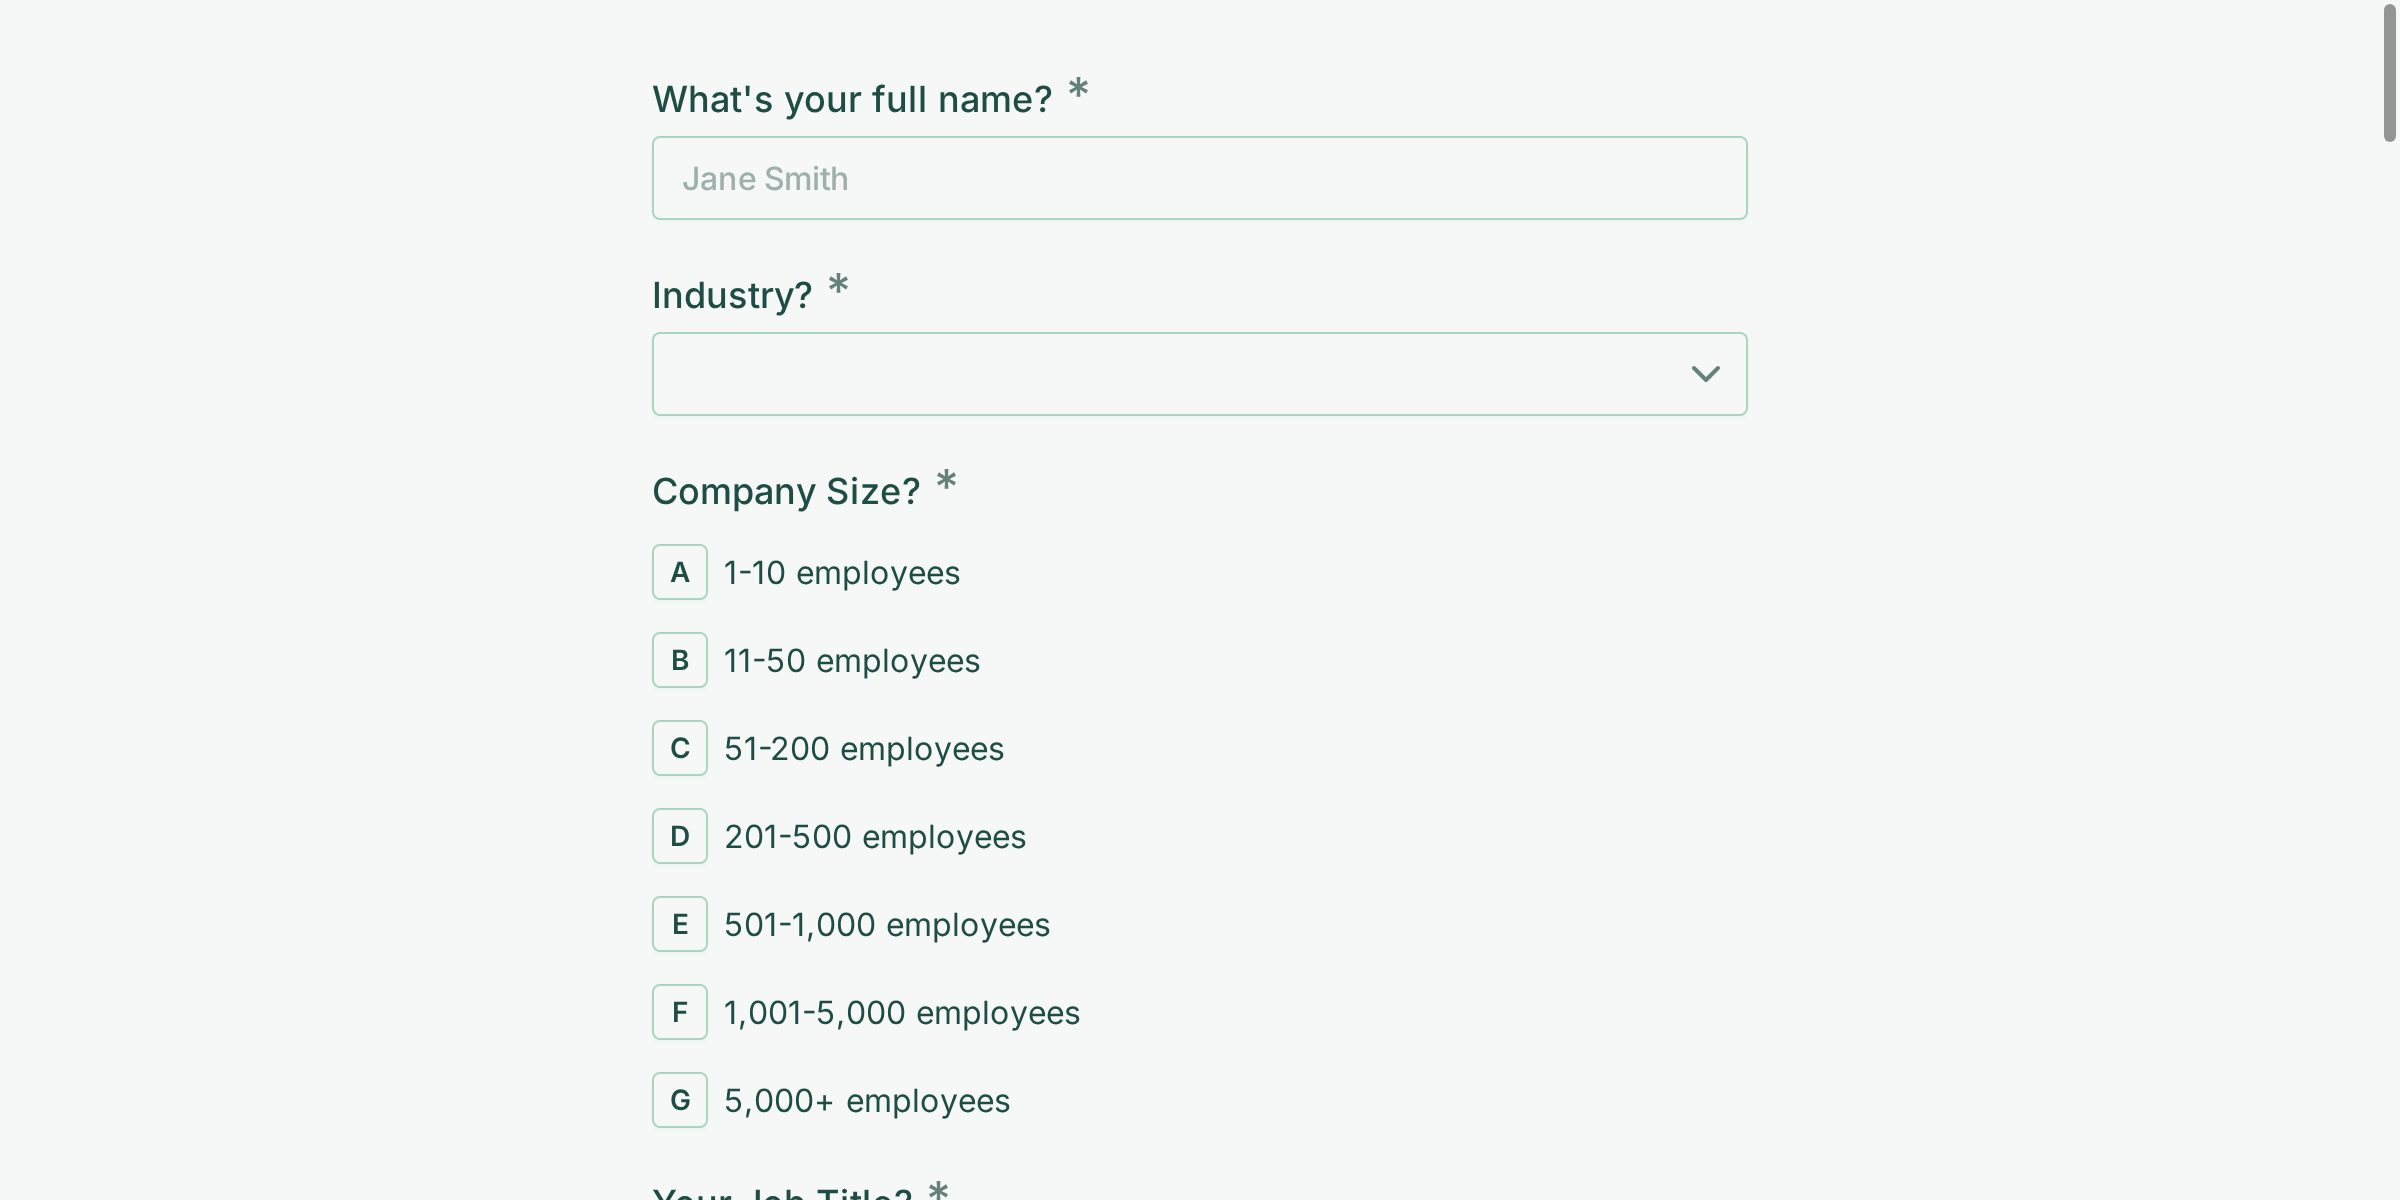This screenshot has height=1200, width=2400.
Task: Select the "5,000+ employees" option text
Action: (866, 1101)
